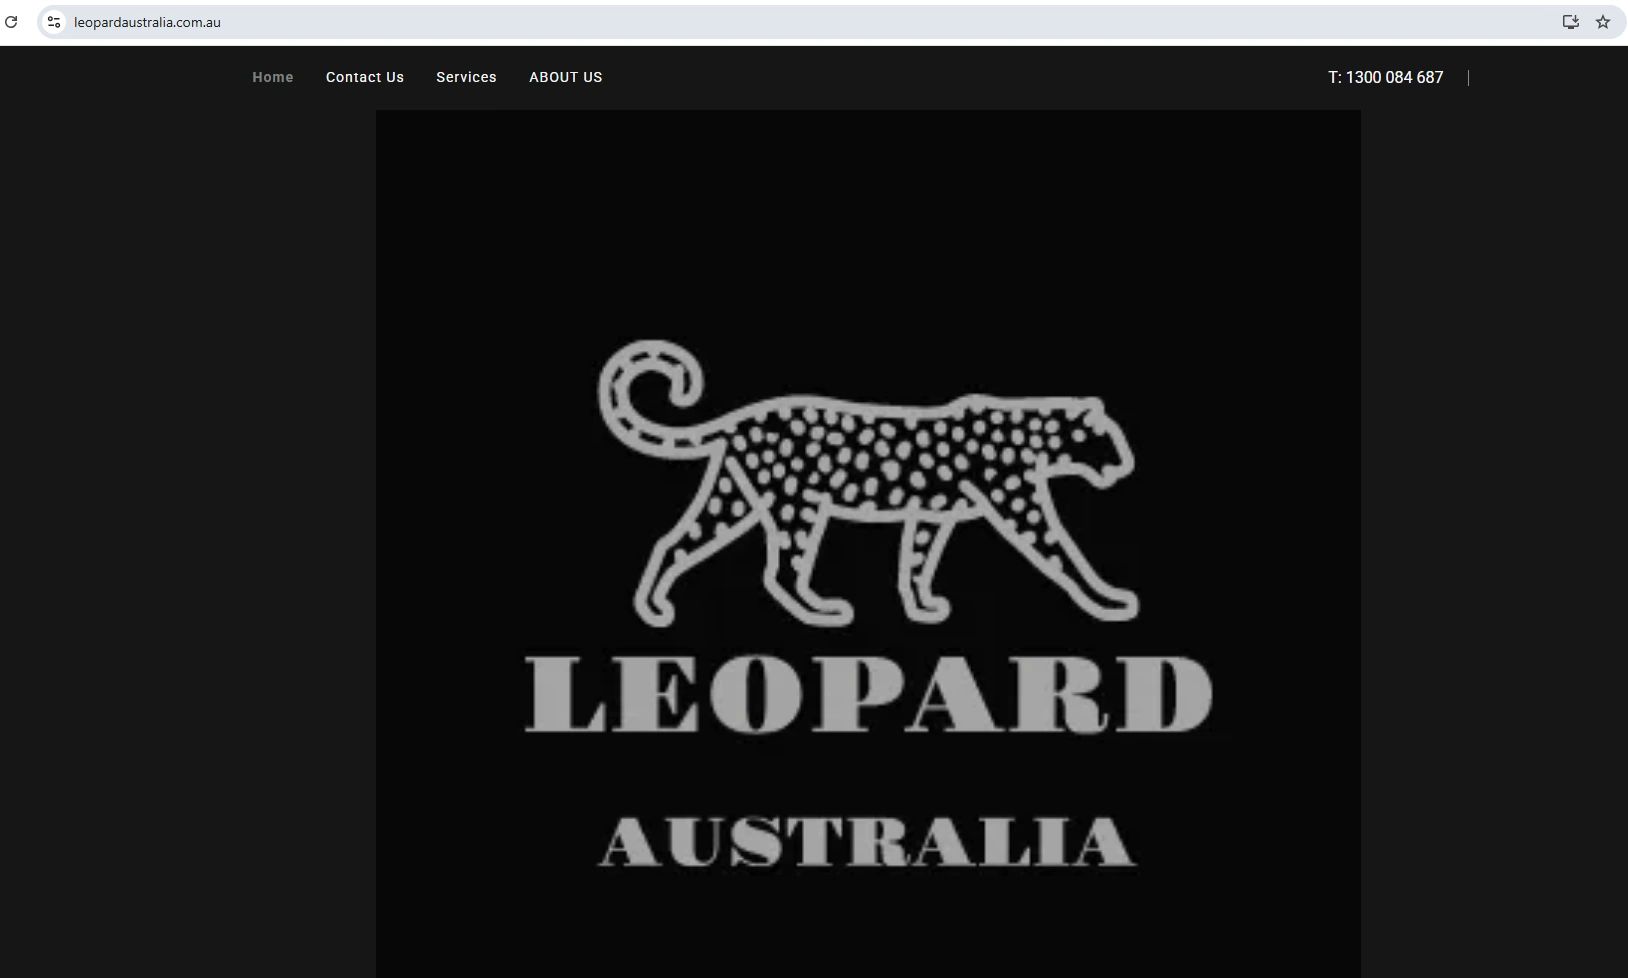Open the site information icon beside the URL
This screenshot has height=978, width=1628.
(x=54, y=21)
